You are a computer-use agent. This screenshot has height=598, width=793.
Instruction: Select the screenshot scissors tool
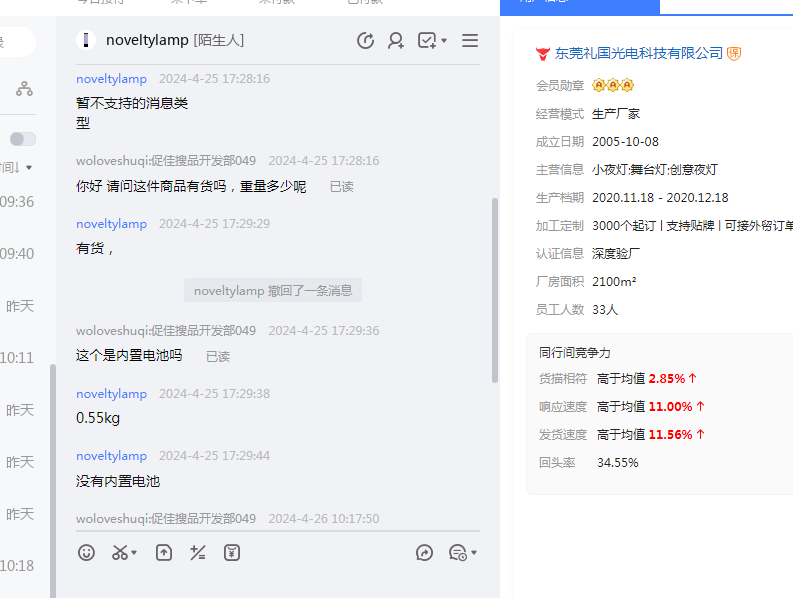(x=120, y=552)
